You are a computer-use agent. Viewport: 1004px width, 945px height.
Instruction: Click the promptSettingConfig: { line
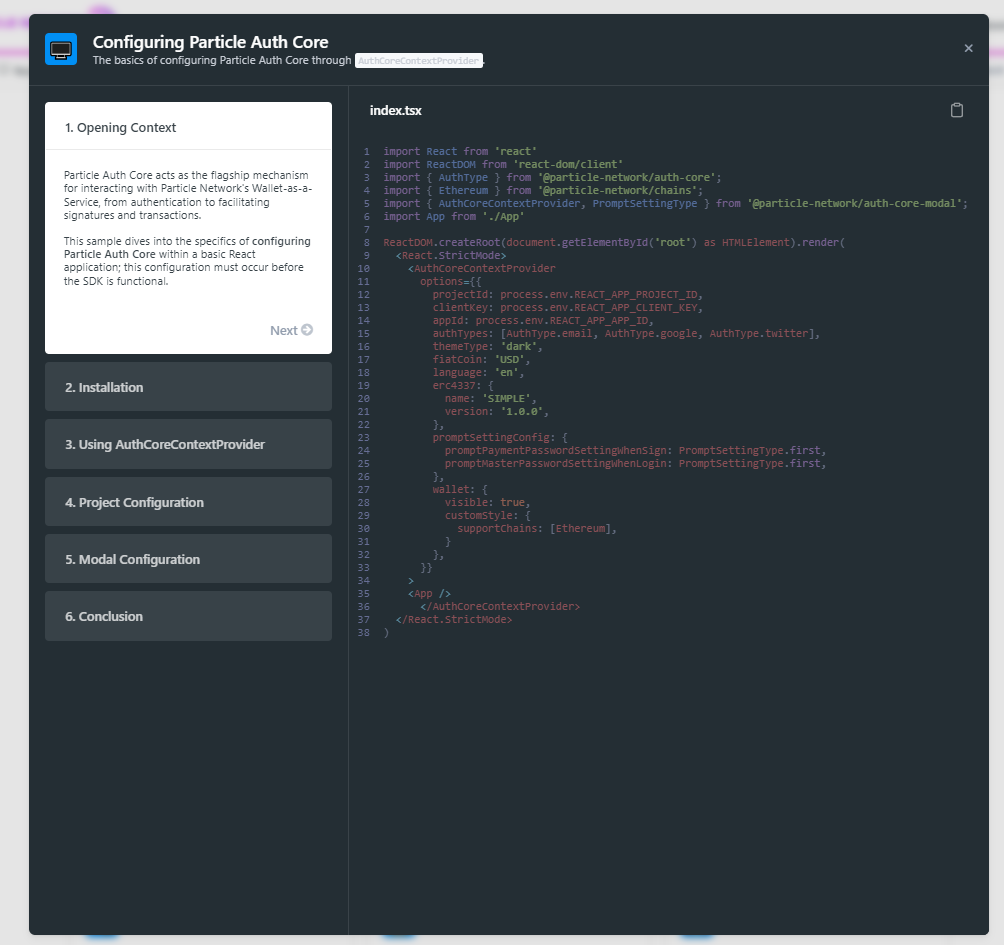click(500, 437)
